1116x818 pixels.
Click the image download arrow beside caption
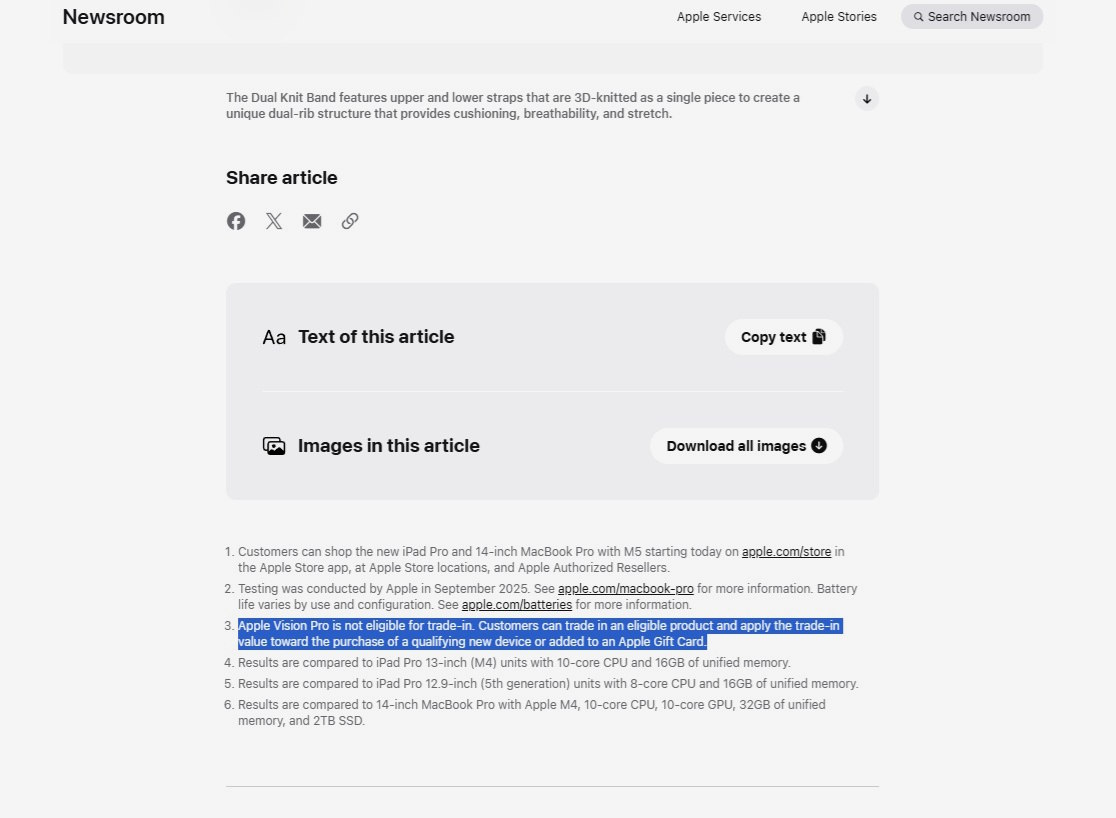(x=867, y=98)
